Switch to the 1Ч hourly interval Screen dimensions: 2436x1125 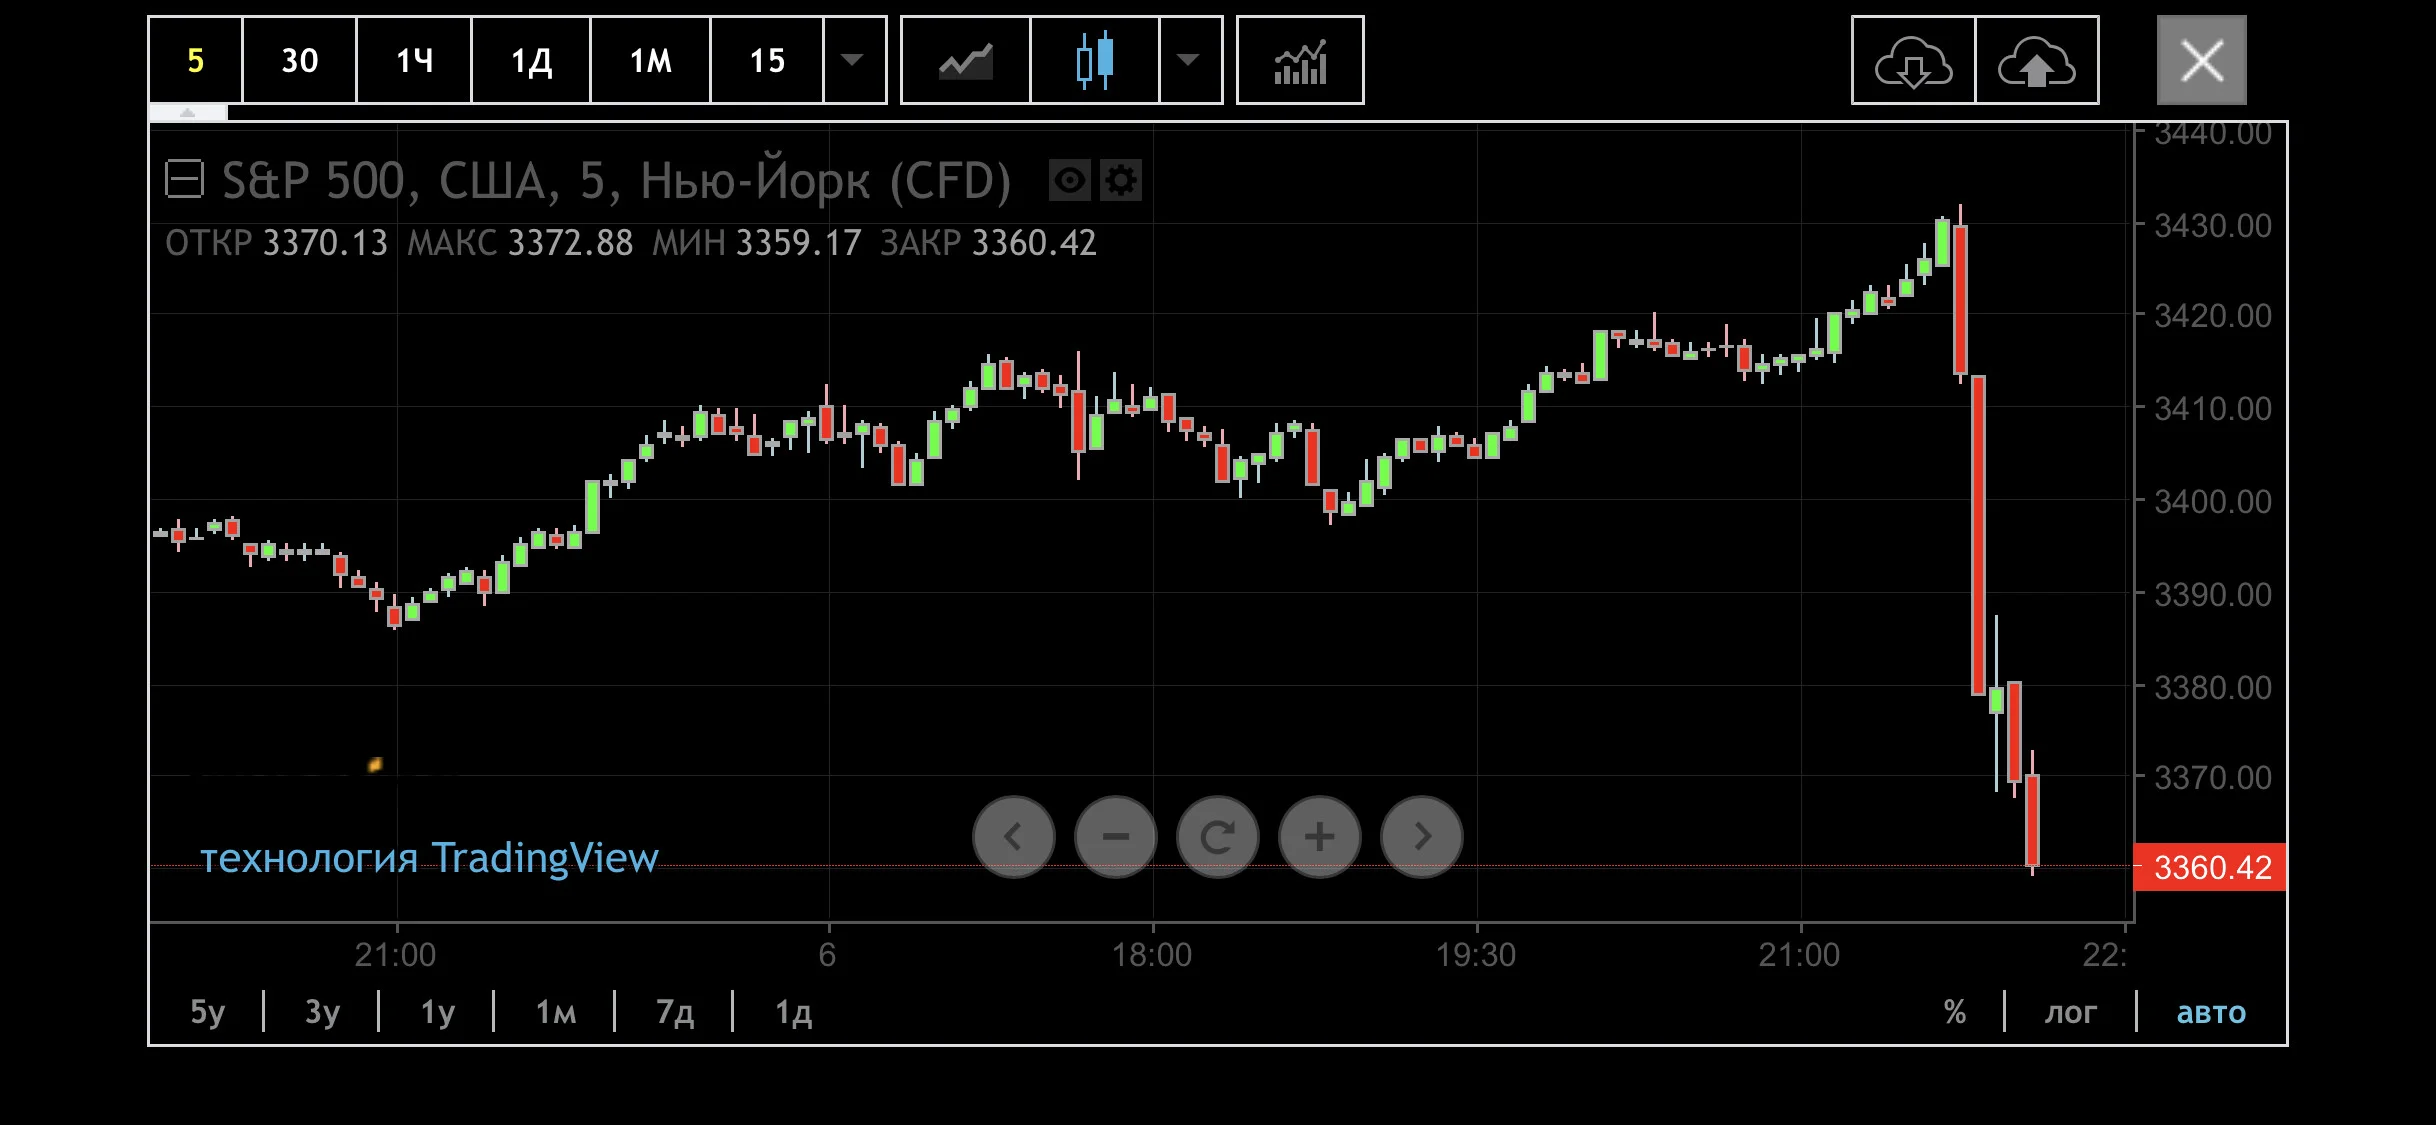click(414, 60)
